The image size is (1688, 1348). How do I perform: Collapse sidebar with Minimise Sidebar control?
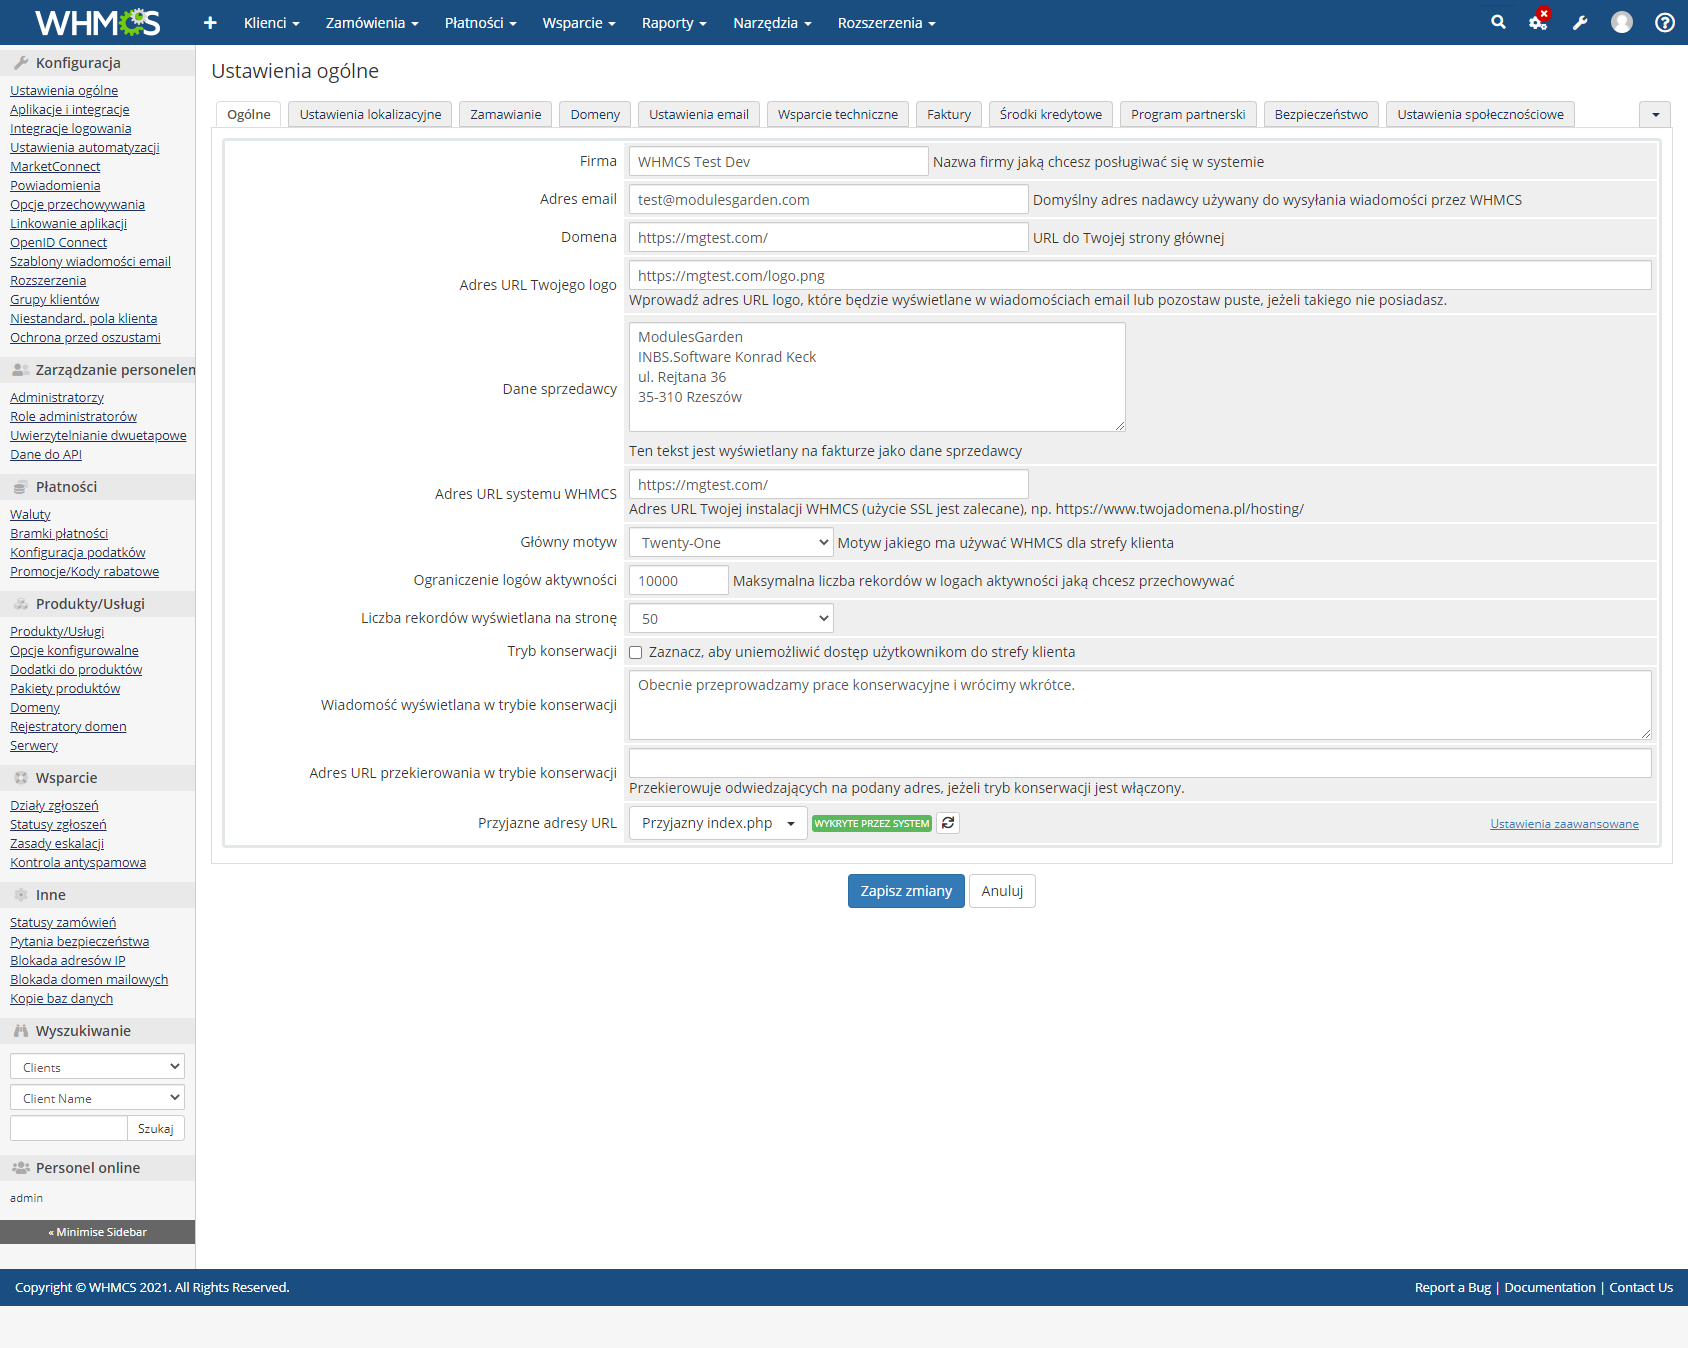tap(97, 1231)
